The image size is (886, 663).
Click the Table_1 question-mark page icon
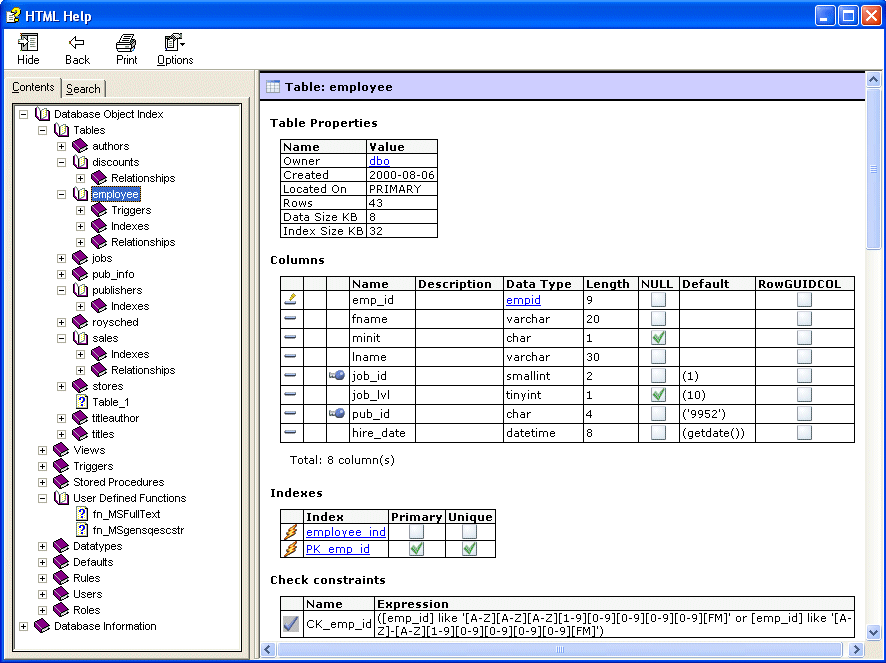[x=82, y=402]
